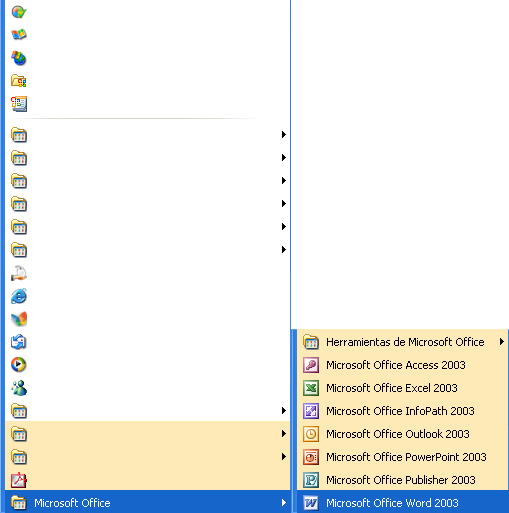
Task: Launch Microsoft Office Excel 2003
Action: [403, 388]
